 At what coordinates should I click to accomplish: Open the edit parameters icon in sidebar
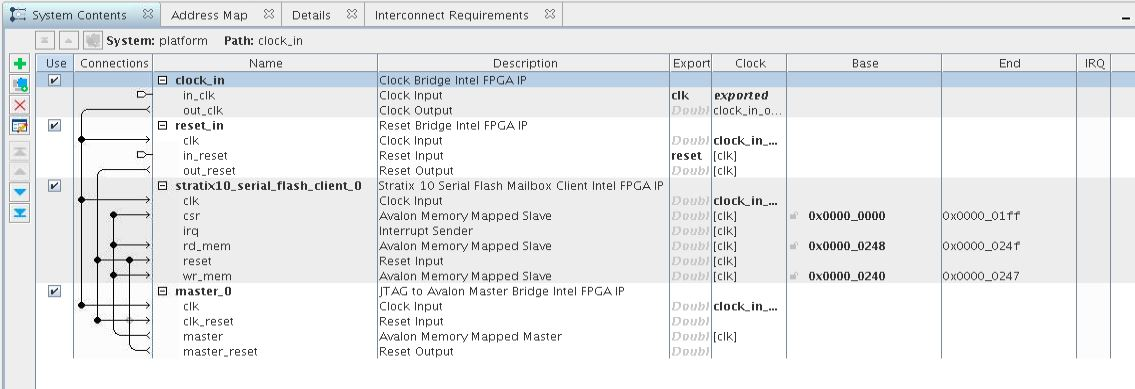tap(20, 126)
